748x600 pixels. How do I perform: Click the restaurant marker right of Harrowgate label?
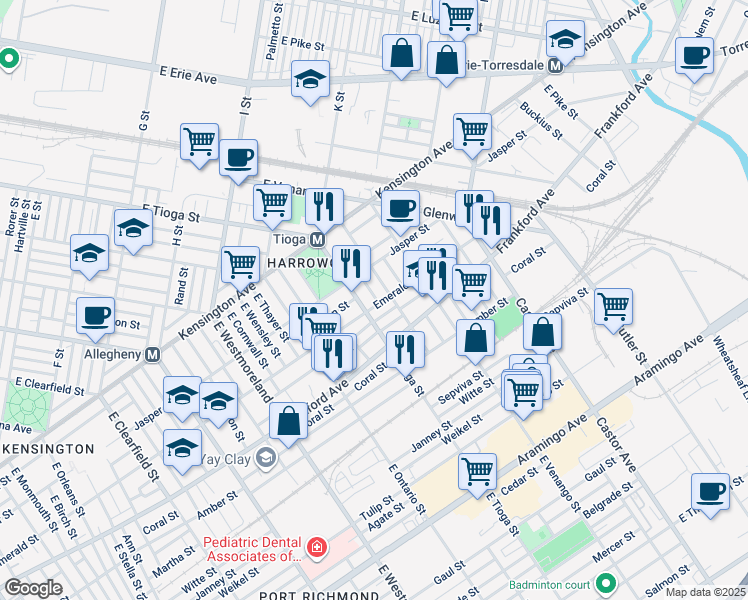pyautogui.click(x=351, y=266)
